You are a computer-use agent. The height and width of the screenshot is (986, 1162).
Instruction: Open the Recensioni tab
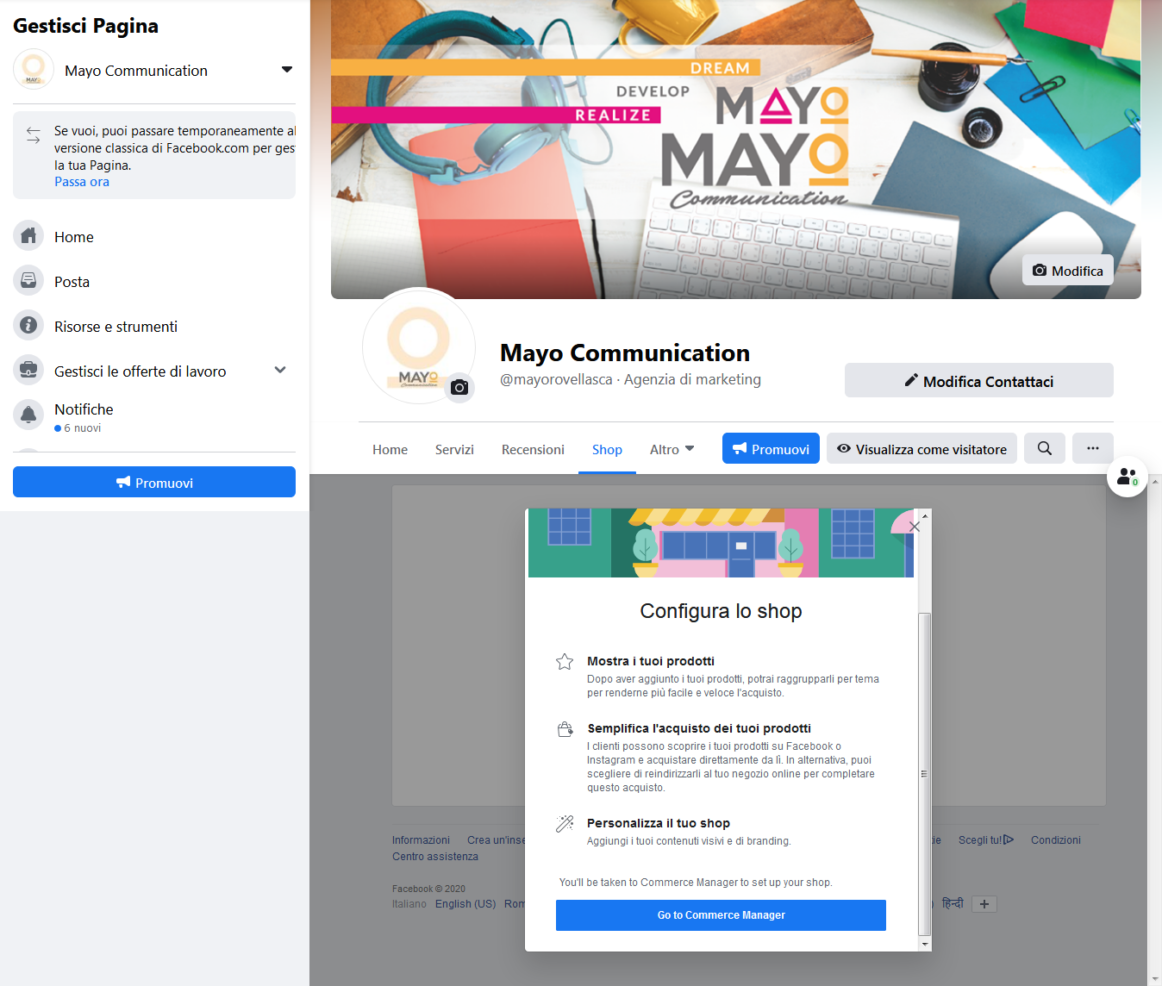coord(533,449)
